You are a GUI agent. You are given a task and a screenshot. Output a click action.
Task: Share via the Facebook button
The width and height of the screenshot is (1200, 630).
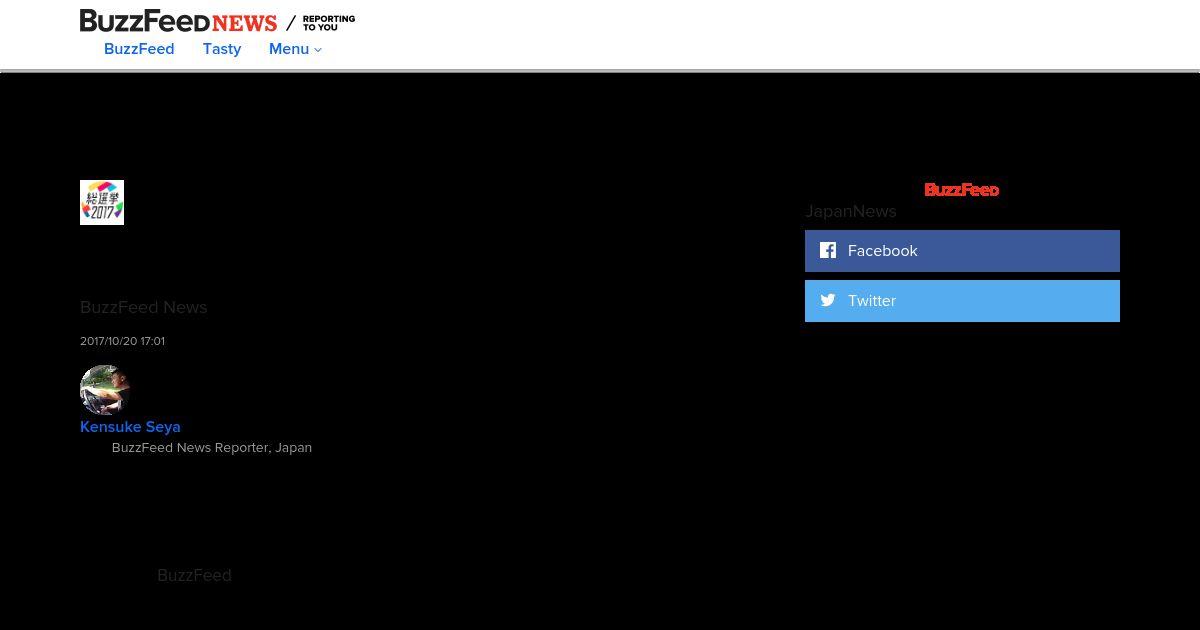pyautogui.click(x=962, y=251)
